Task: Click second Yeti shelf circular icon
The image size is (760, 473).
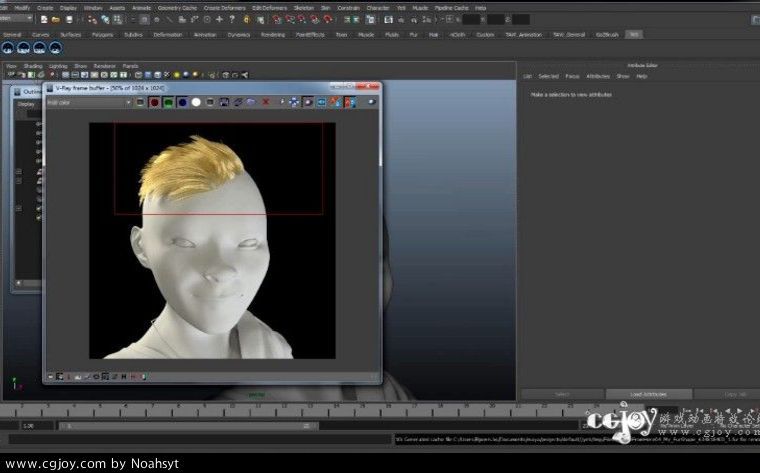Action: pyautogui.click(x=23, y=48)
